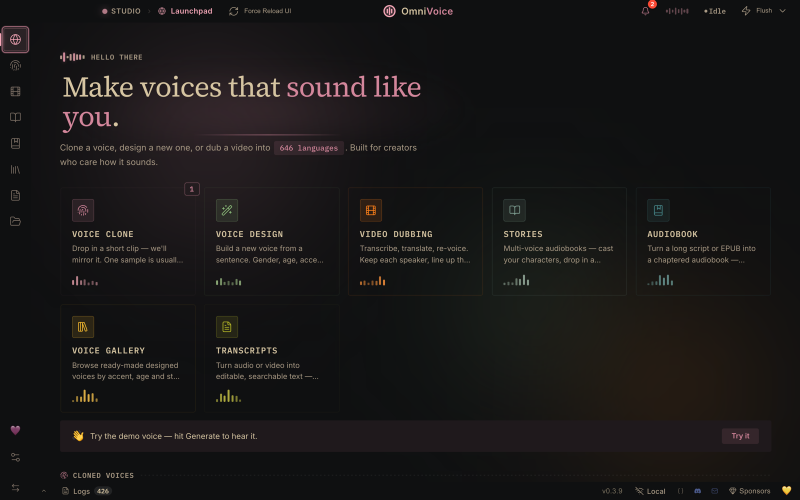Viewport: 800px width, 500px height.
Task: Click the Transcripts card document icon
Action: click(x=227, y=327)
